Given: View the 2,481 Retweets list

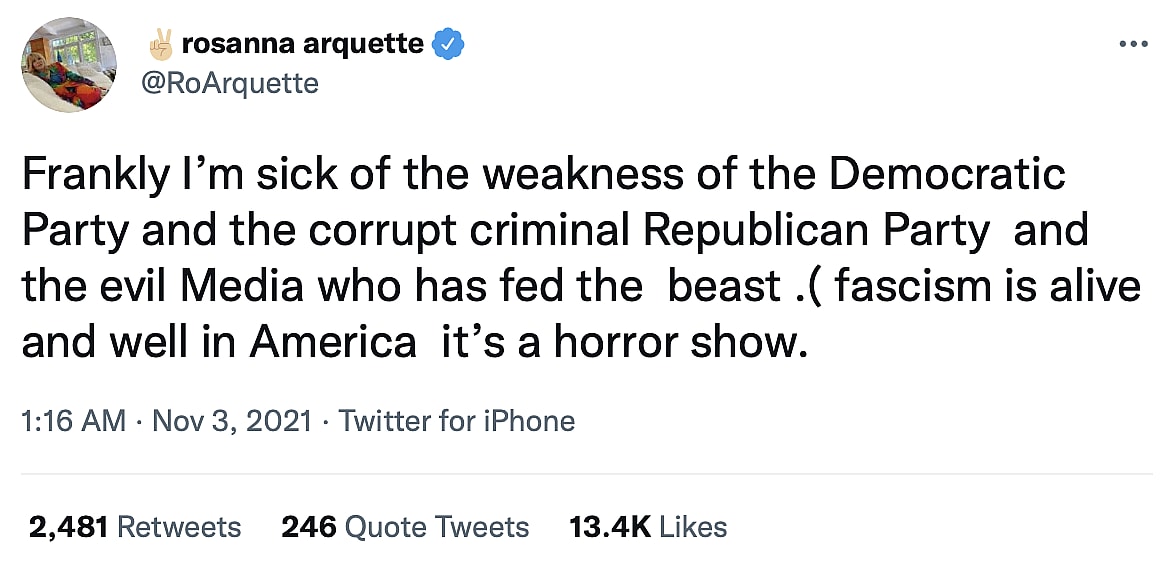Looking at the screenshot, I should (135, 527).
